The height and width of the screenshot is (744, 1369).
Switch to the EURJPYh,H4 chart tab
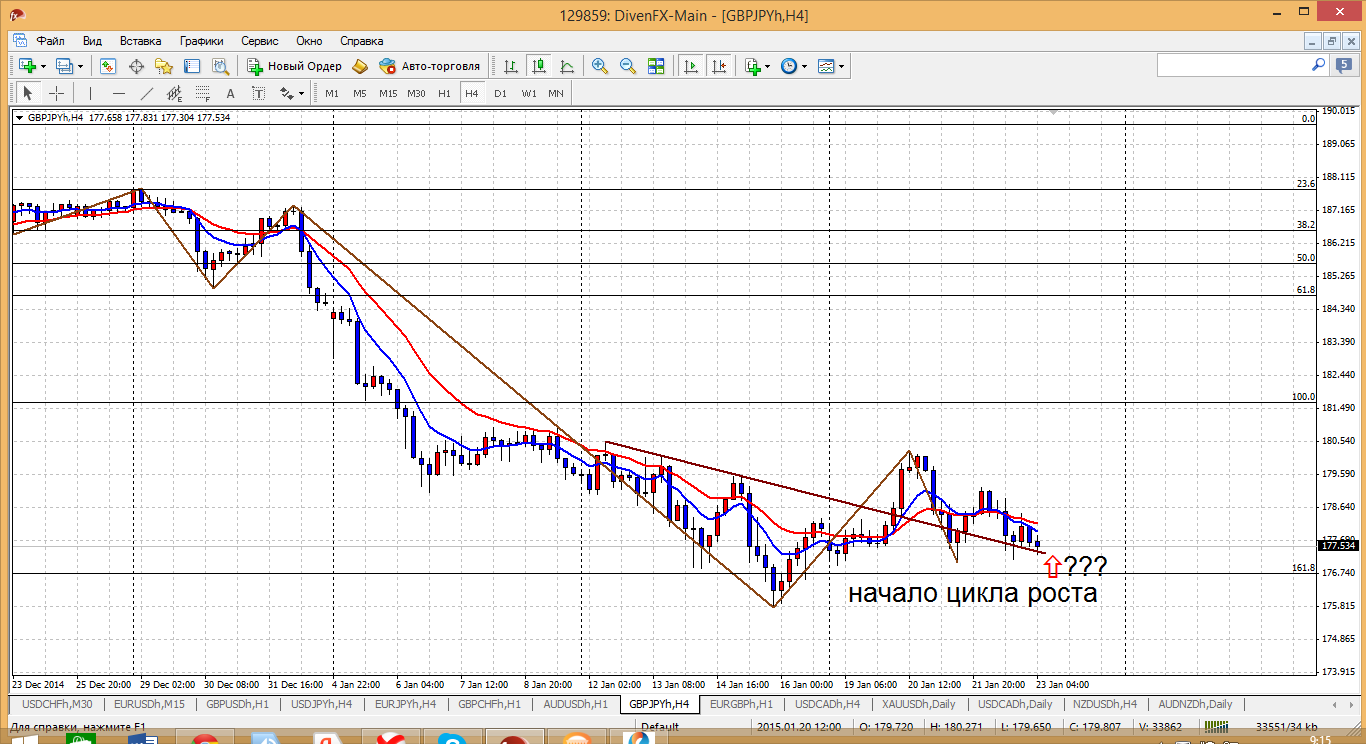(404, 704)
